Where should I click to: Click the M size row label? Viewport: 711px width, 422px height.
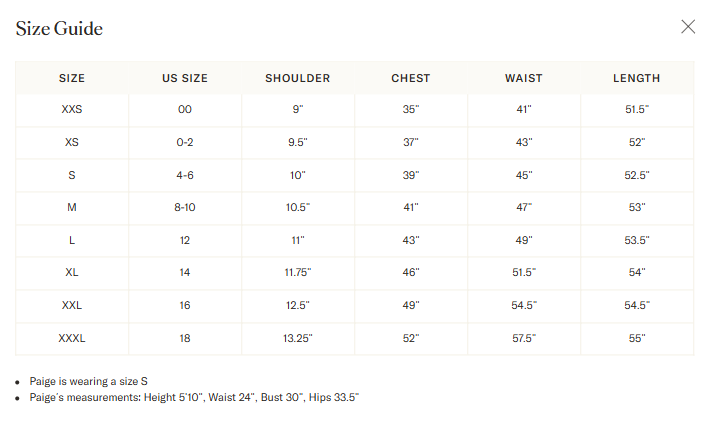(x=72, y=208)
